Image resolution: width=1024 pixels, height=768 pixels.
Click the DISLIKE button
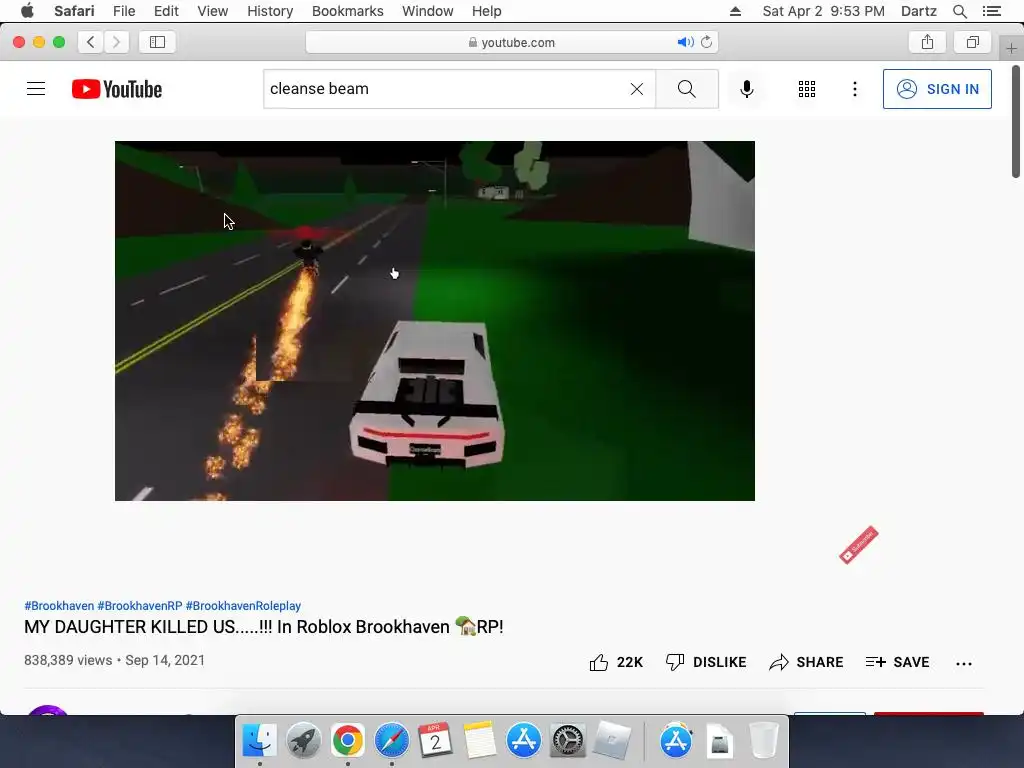point(705,662)
